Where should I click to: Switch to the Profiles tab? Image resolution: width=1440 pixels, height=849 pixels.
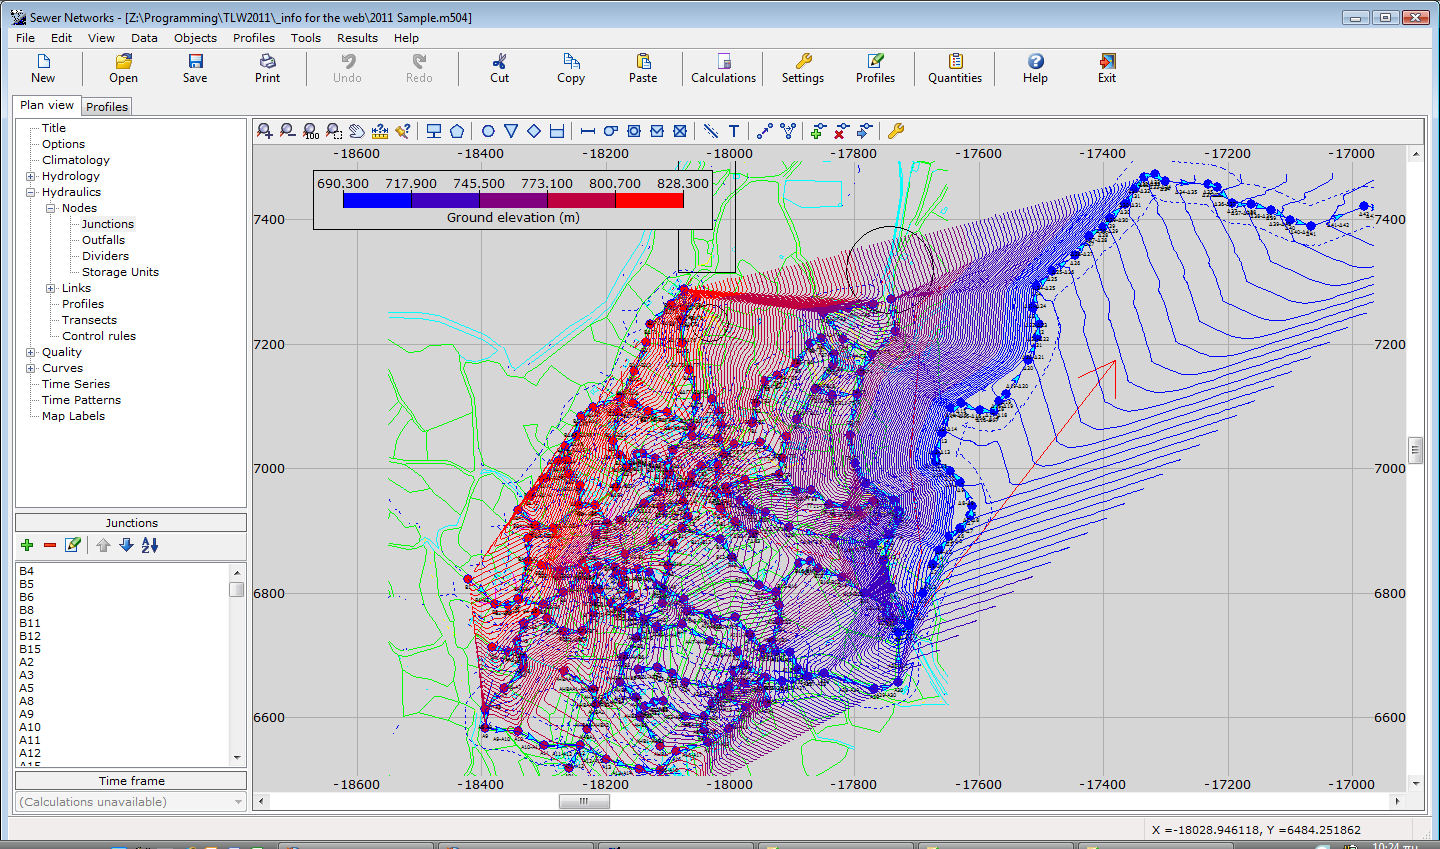[x=106, y=107]
